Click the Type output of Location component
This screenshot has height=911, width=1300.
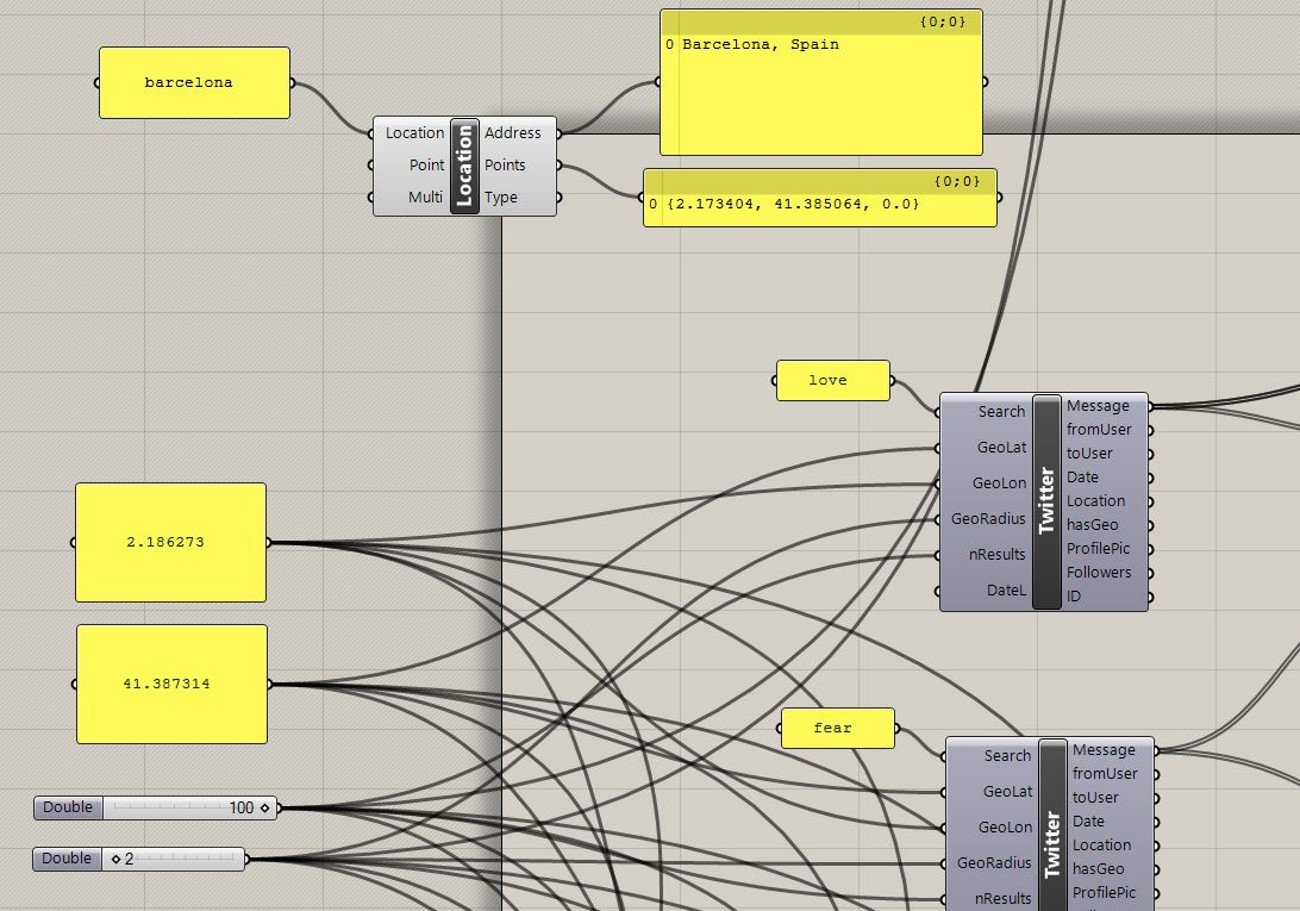coord(501,197)
